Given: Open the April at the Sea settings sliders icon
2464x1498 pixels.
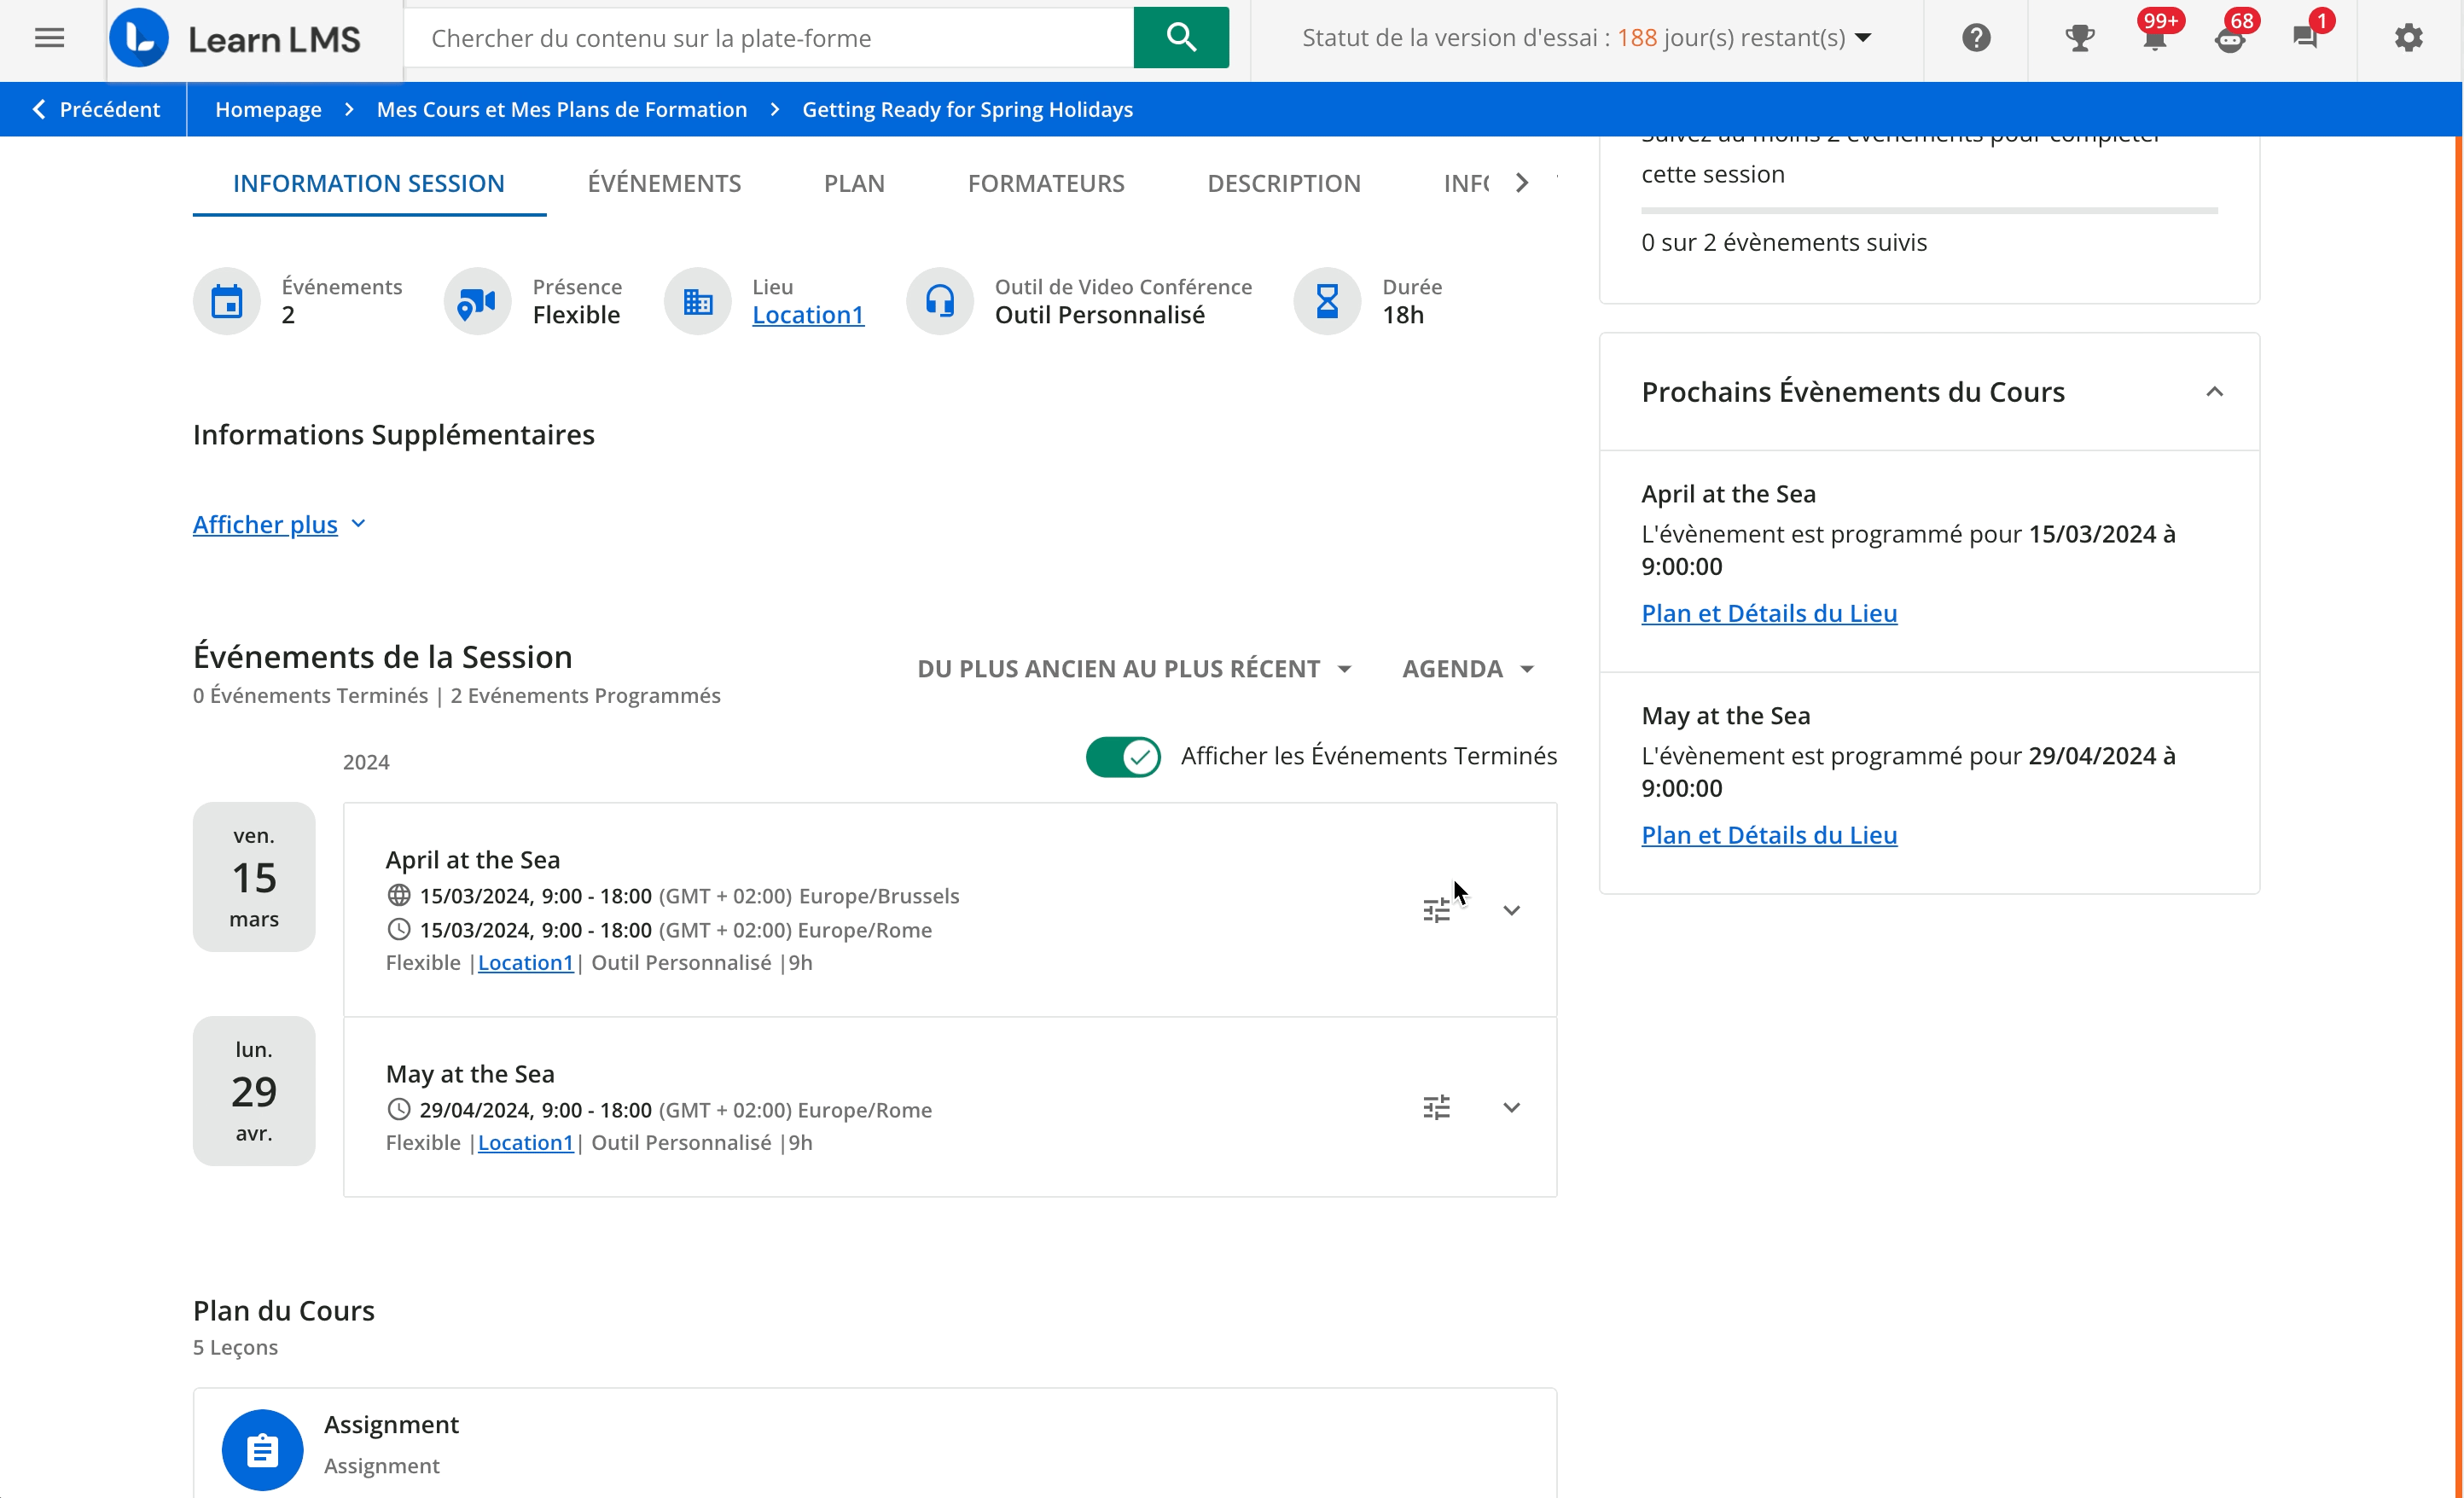Looking at the screenshot, I should 1436,911.
